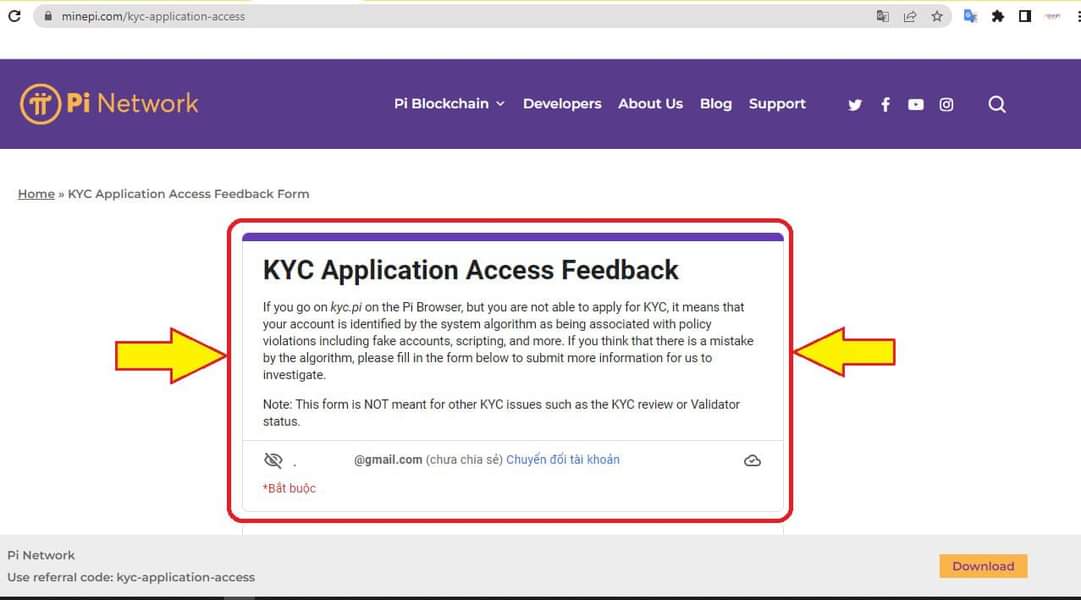
Task: Open the Support menu item
Action: pyautogui.click(x=777, y=103)
